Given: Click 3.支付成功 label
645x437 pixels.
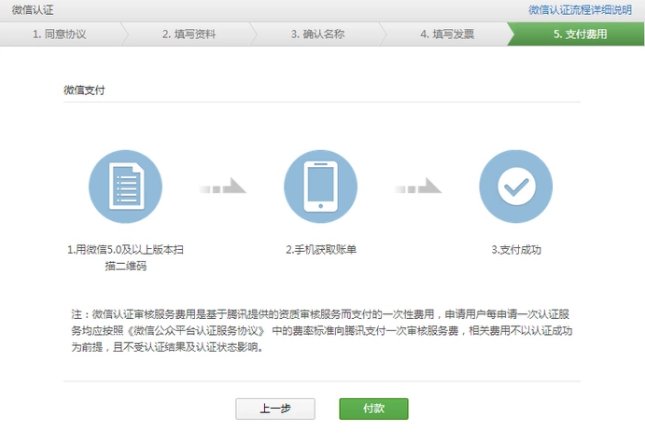Looking at the screenshot, I should 516,249.
